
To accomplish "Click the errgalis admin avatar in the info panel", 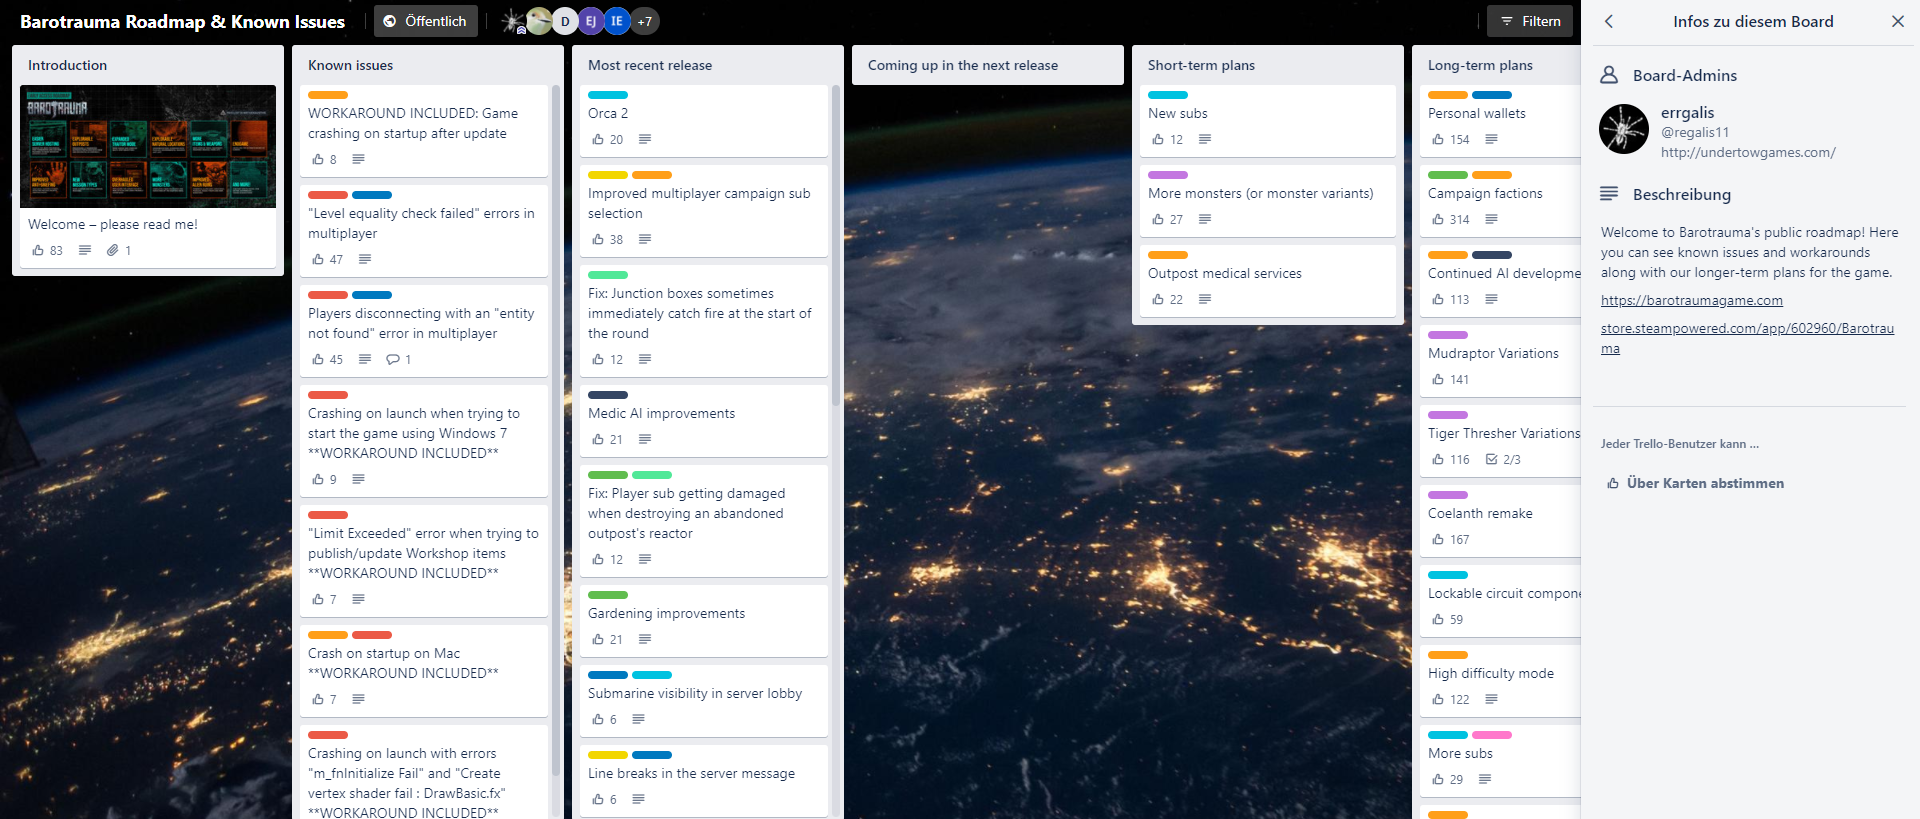I will click(1624, 129).
